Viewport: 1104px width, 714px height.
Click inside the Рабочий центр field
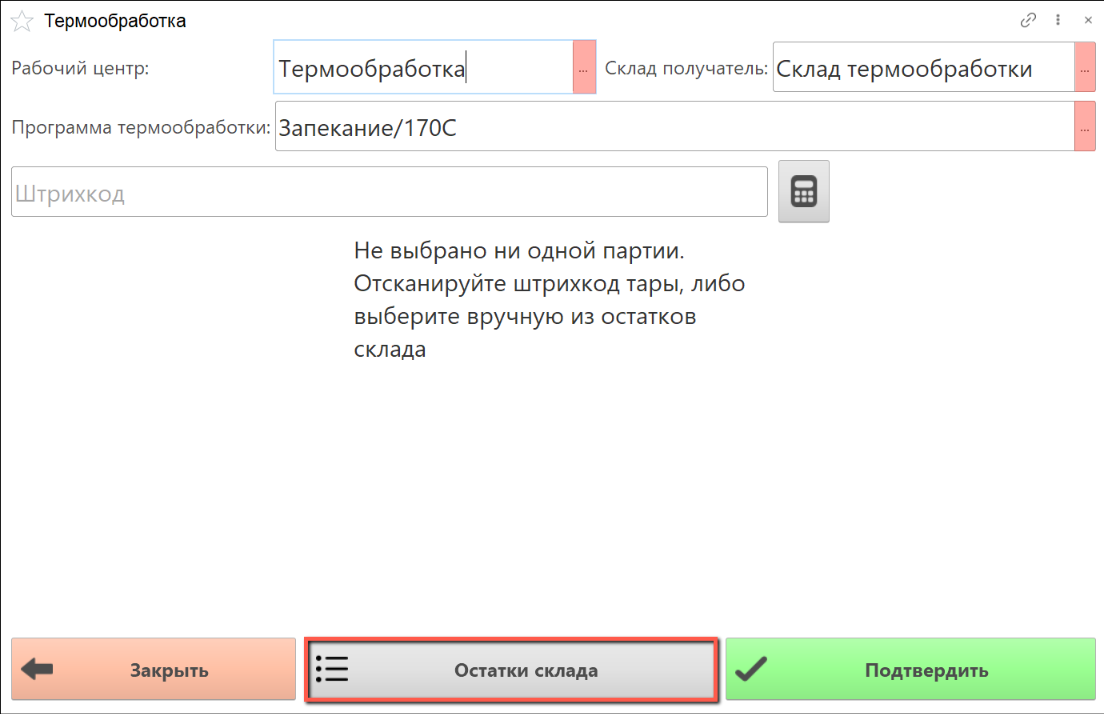(422, 68)
